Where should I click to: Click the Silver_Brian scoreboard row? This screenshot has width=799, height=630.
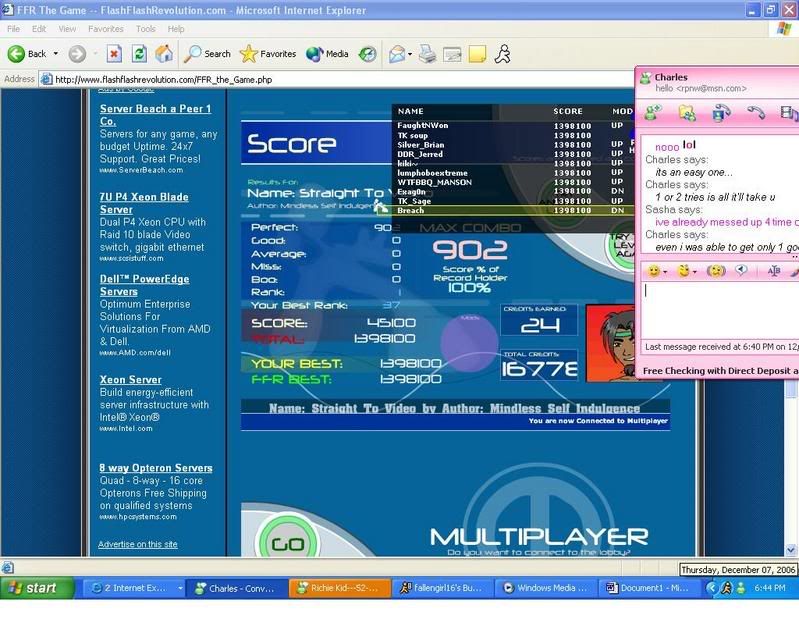(x=512, y=145)
